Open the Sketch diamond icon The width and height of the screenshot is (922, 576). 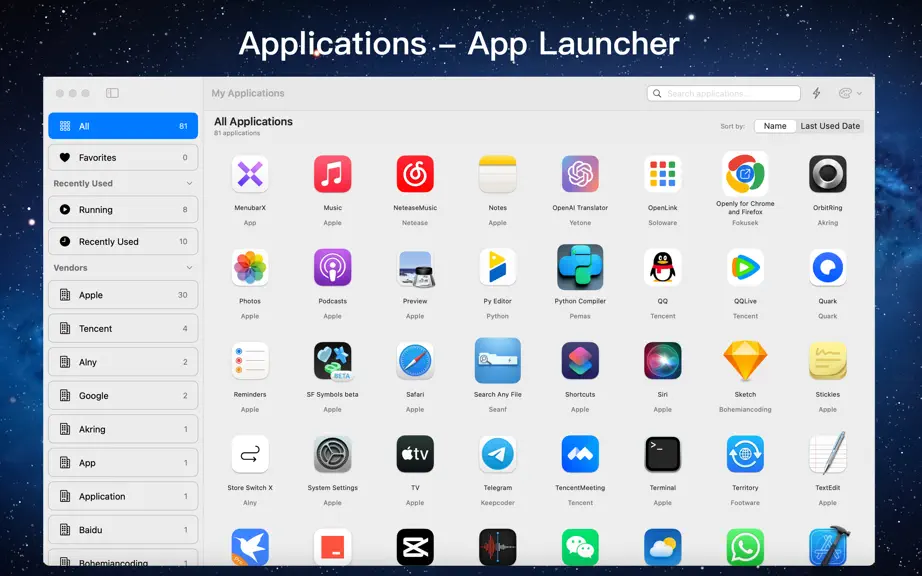point(745,360)
